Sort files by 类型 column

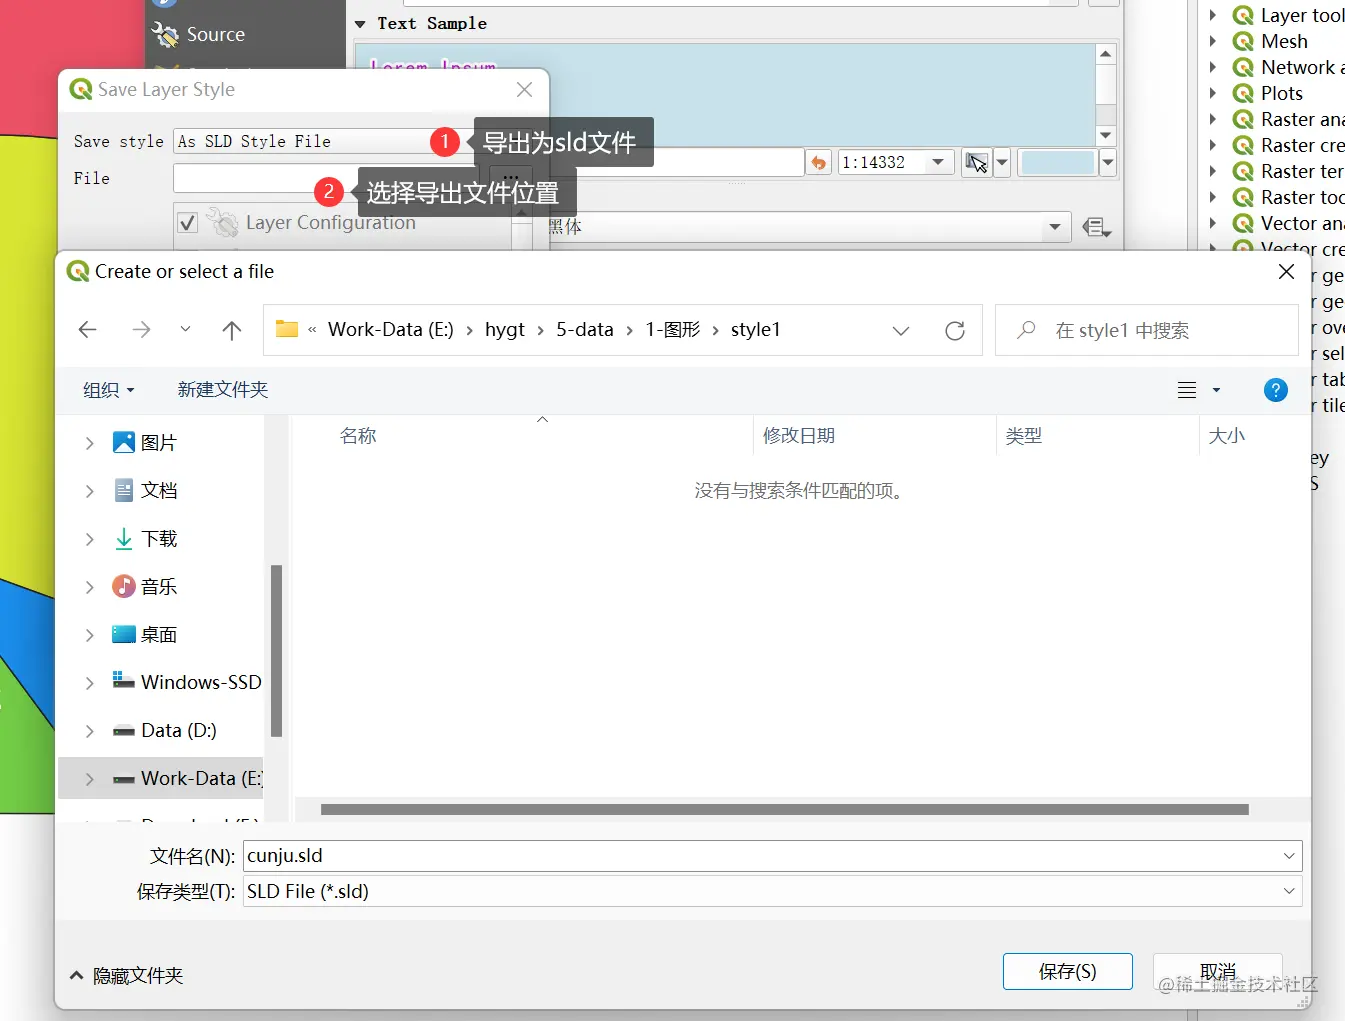point(1024,435)
